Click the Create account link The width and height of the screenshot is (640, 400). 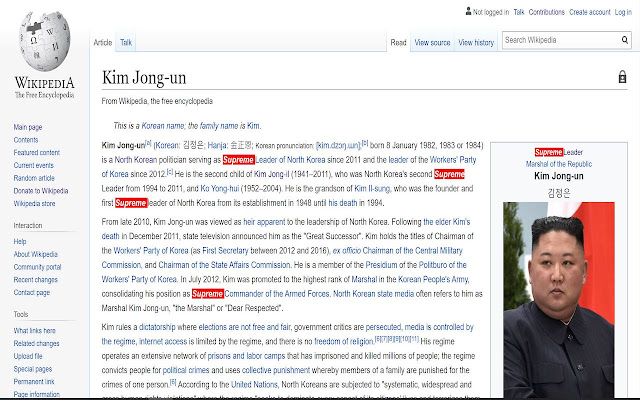(589, 12)
